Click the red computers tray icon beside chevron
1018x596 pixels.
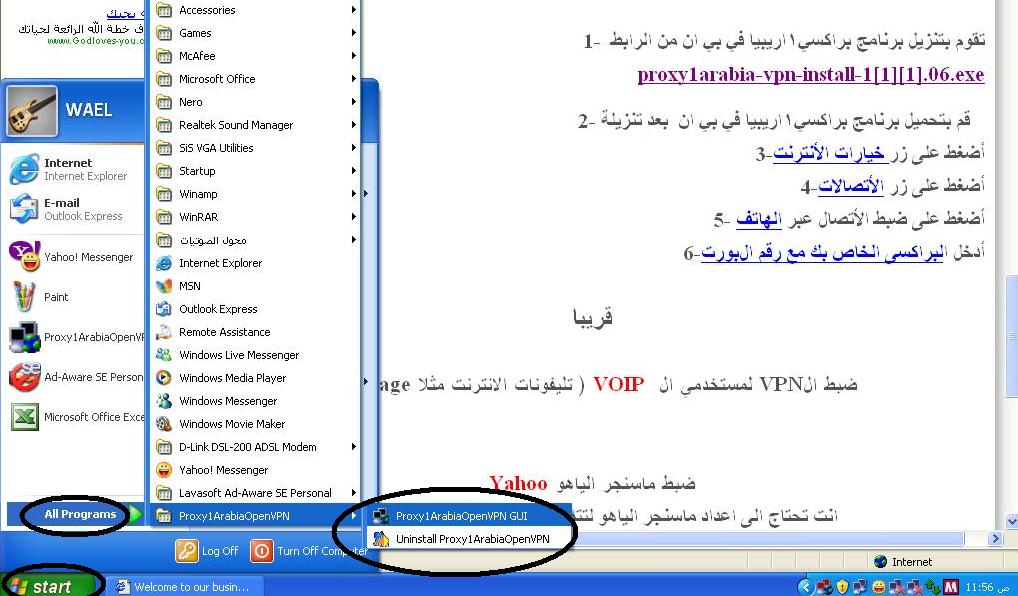825,587
